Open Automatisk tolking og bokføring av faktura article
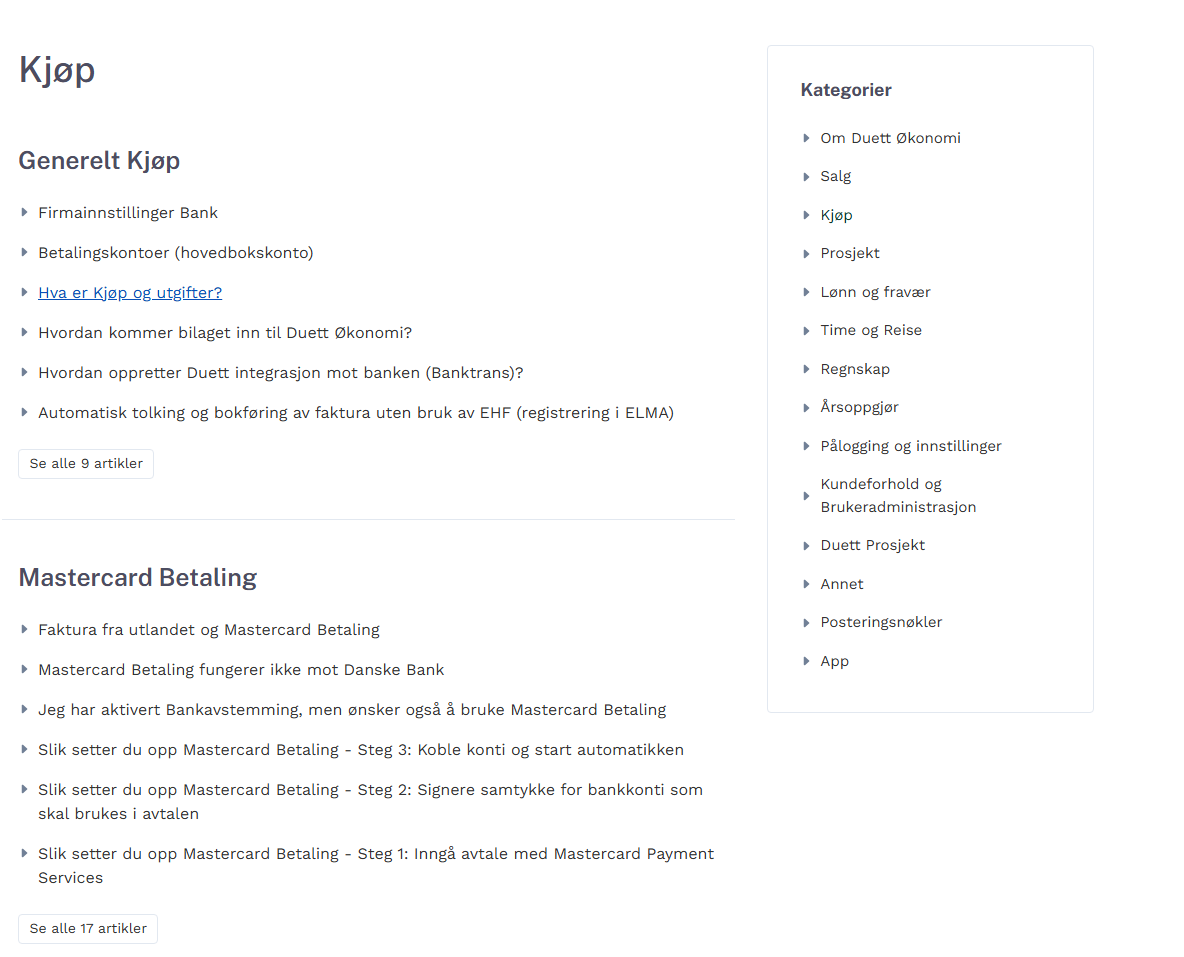Image resolution: width=1184 pixels, height=957 pixels. coord(356,412)
